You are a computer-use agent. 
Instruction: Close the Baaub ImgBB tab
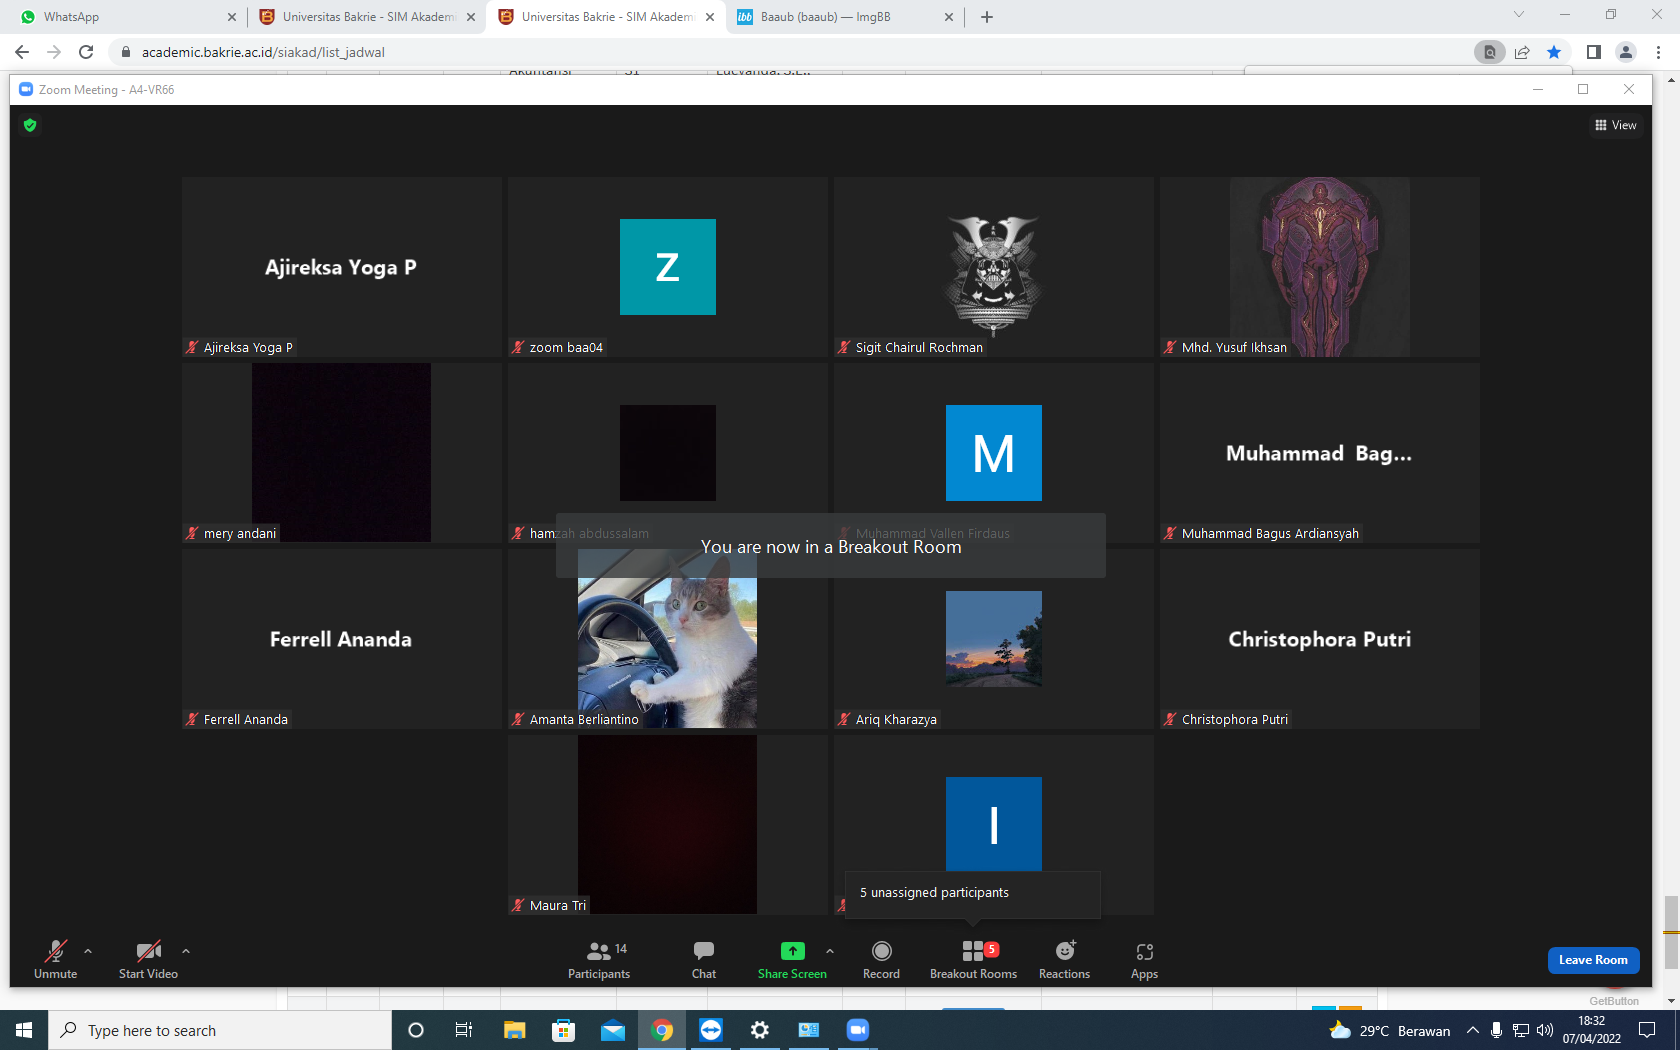(x=949, y=17)
